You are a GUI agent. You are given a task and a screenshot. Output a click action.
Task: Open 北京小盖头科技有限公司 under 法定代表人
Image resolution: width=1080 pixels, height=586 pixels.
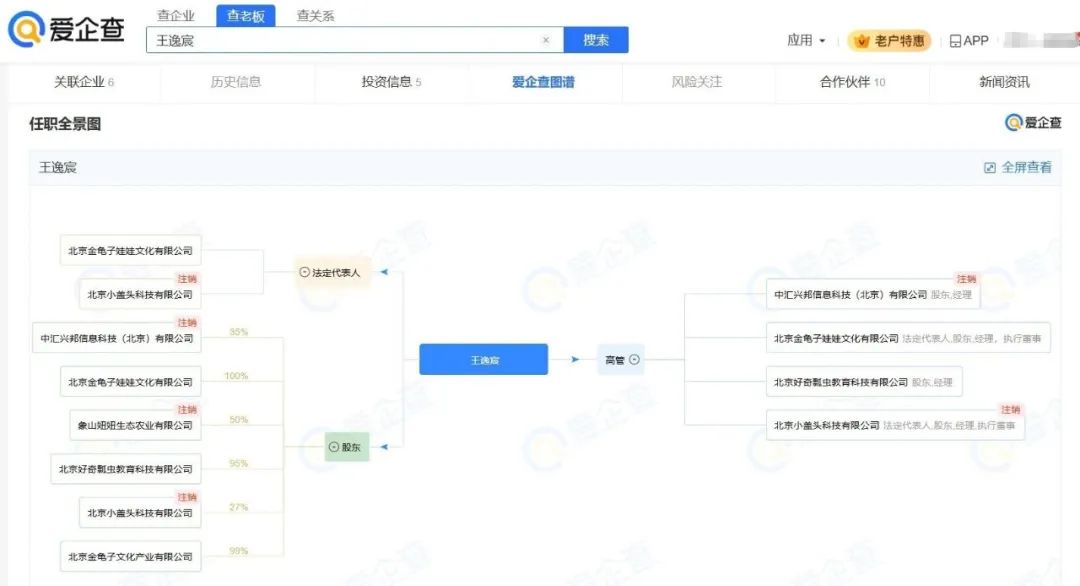coord(140,295)
